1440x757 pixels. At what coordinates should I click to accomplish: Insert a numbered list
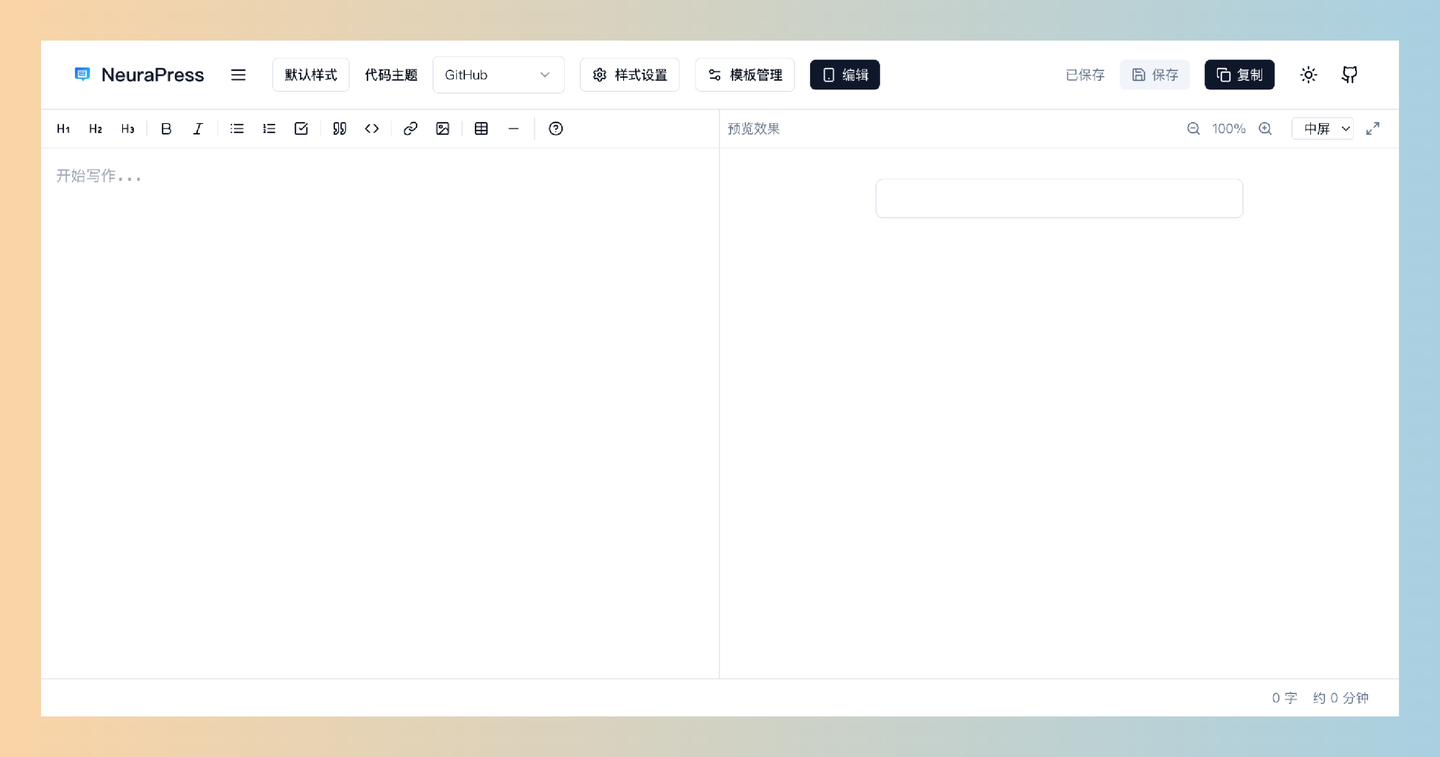click(x=269, y=129)
